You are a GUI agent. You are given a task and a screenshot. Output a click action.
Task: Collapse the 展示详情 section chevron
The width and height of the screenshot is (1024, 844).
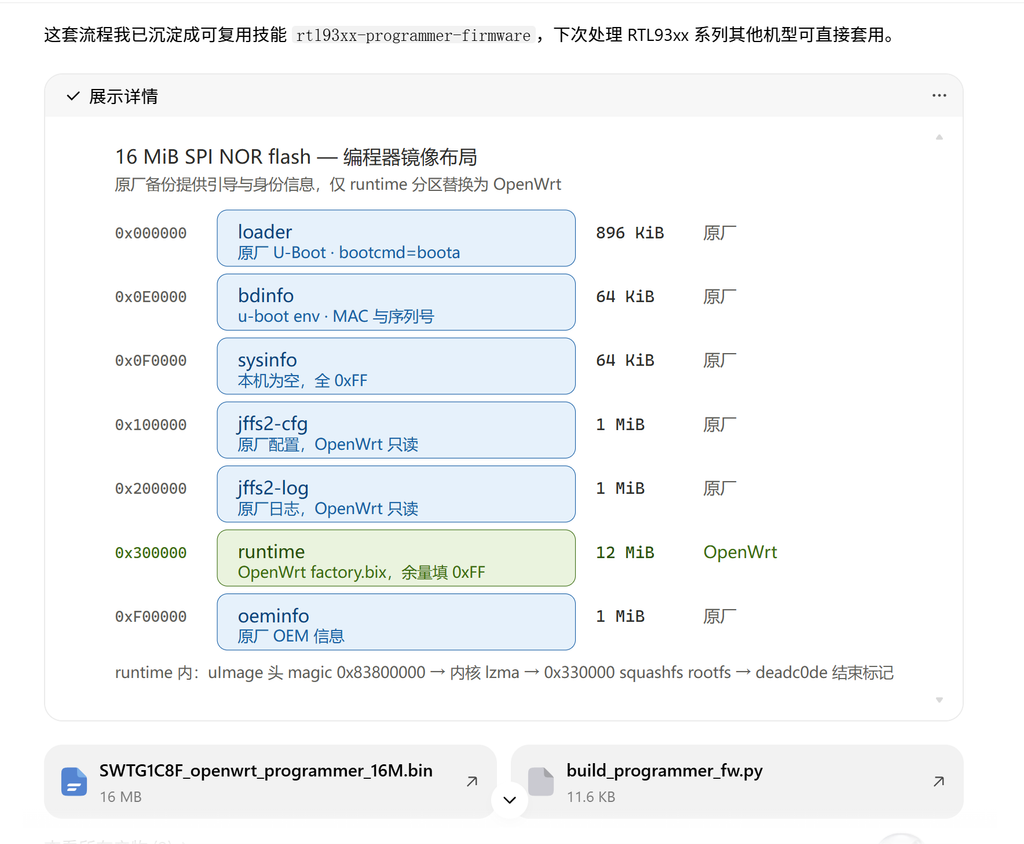72,97
